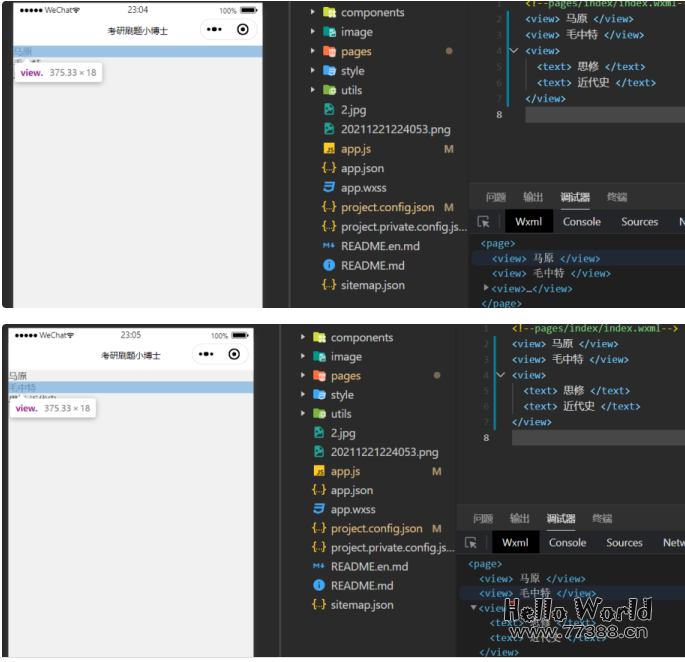Collapse the expanded view node in lower Wxml tree
The image size is (685, 662).
473,608
